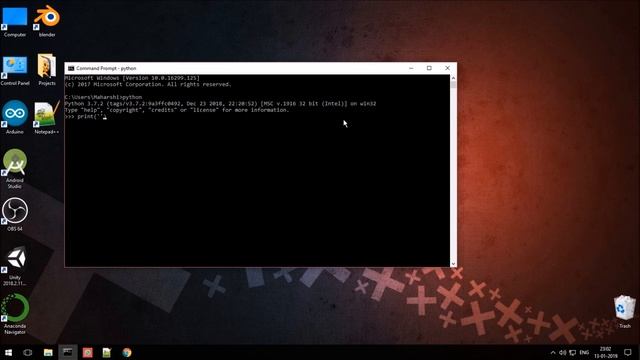Click the 'Microsoft Windows [Version' line
The height and width of the screenshot is (360, 640).
(x=132, y=78)
